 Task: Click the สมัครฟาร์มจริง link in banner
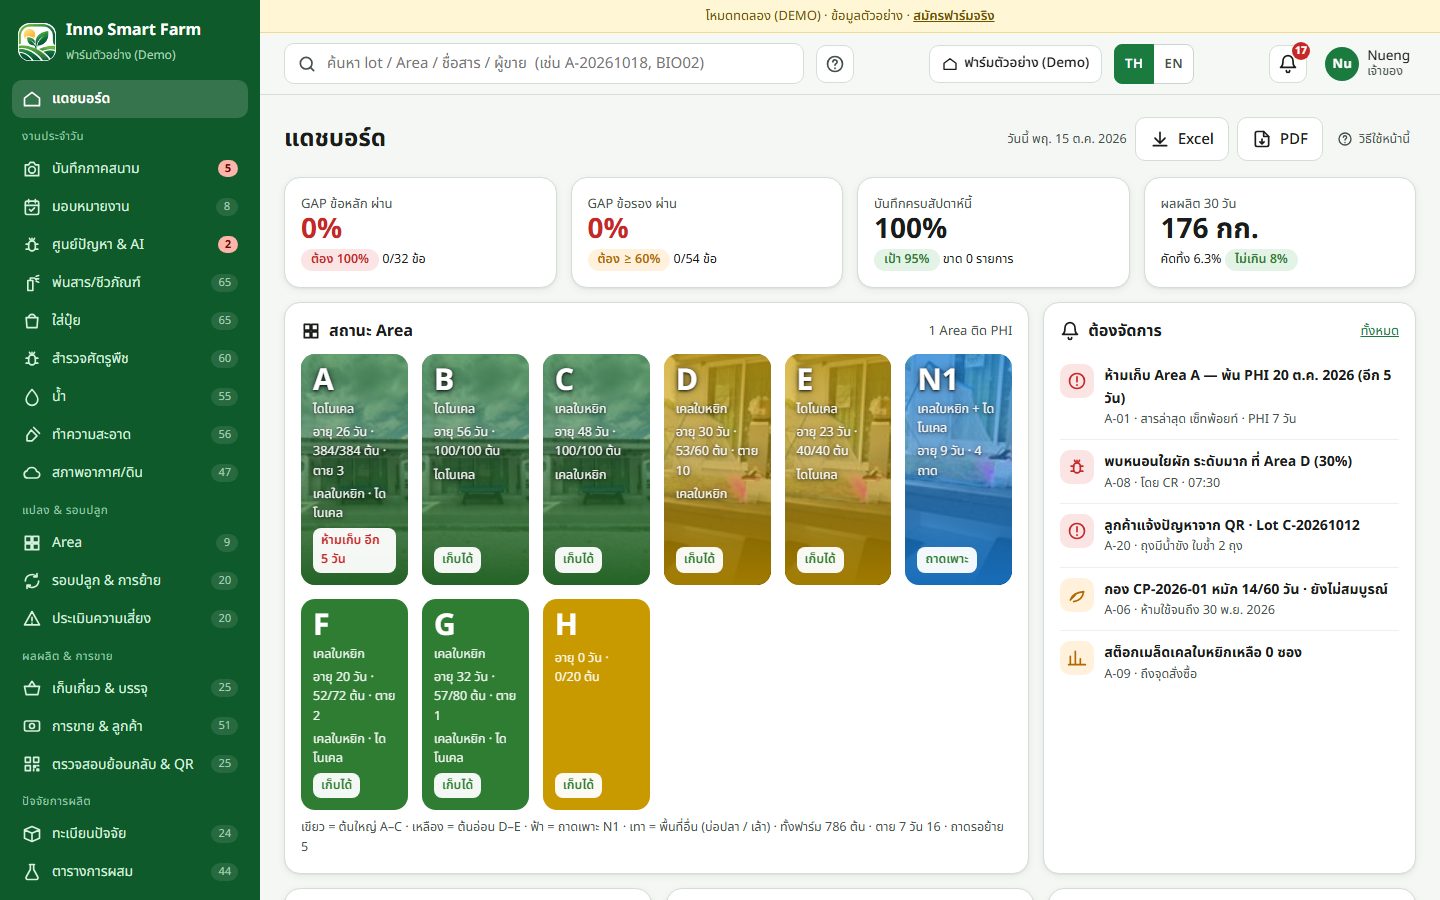(953, 16)
